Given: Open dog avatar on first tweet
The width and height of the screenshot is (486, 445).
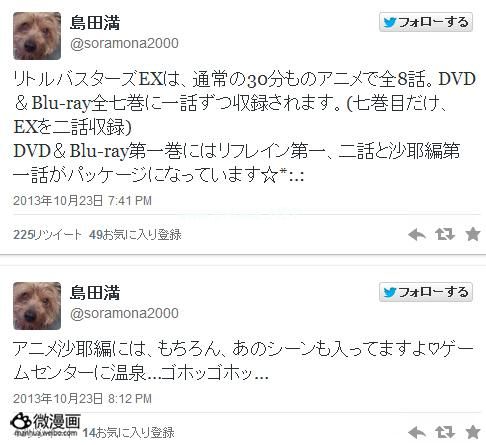Looking at the screenshot, I should pos(37,36).
